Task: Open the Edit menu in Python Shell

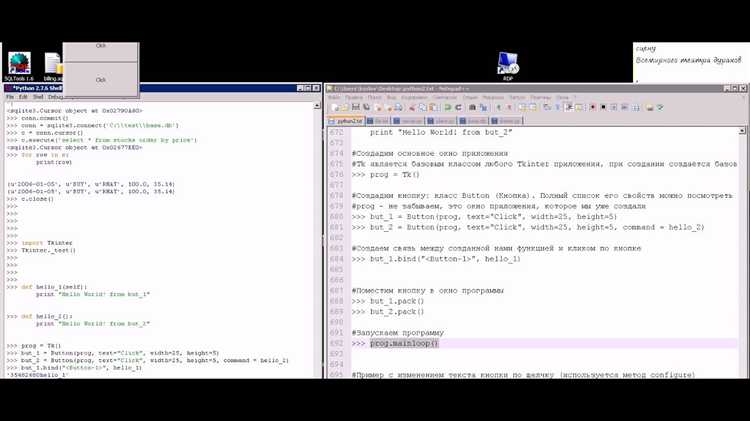Action: click(23, 97)
